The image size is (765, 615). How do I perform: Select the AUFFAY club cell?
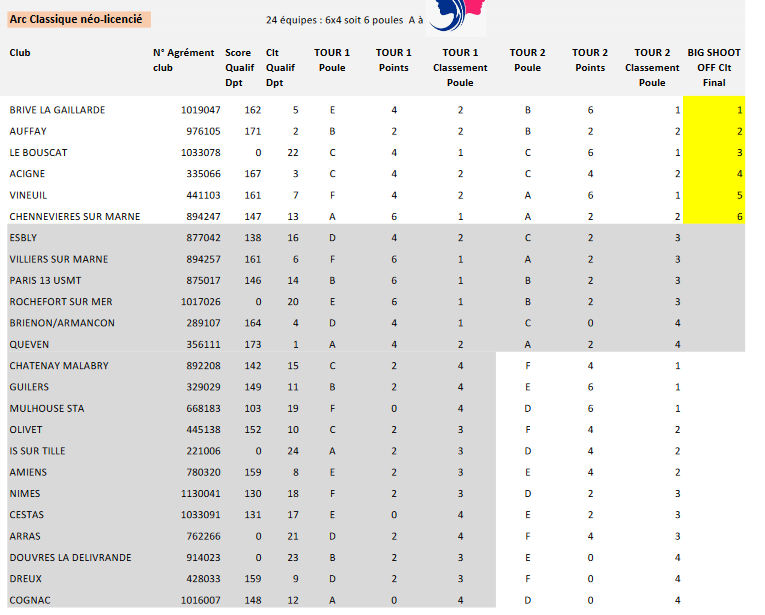coord(28,131)
